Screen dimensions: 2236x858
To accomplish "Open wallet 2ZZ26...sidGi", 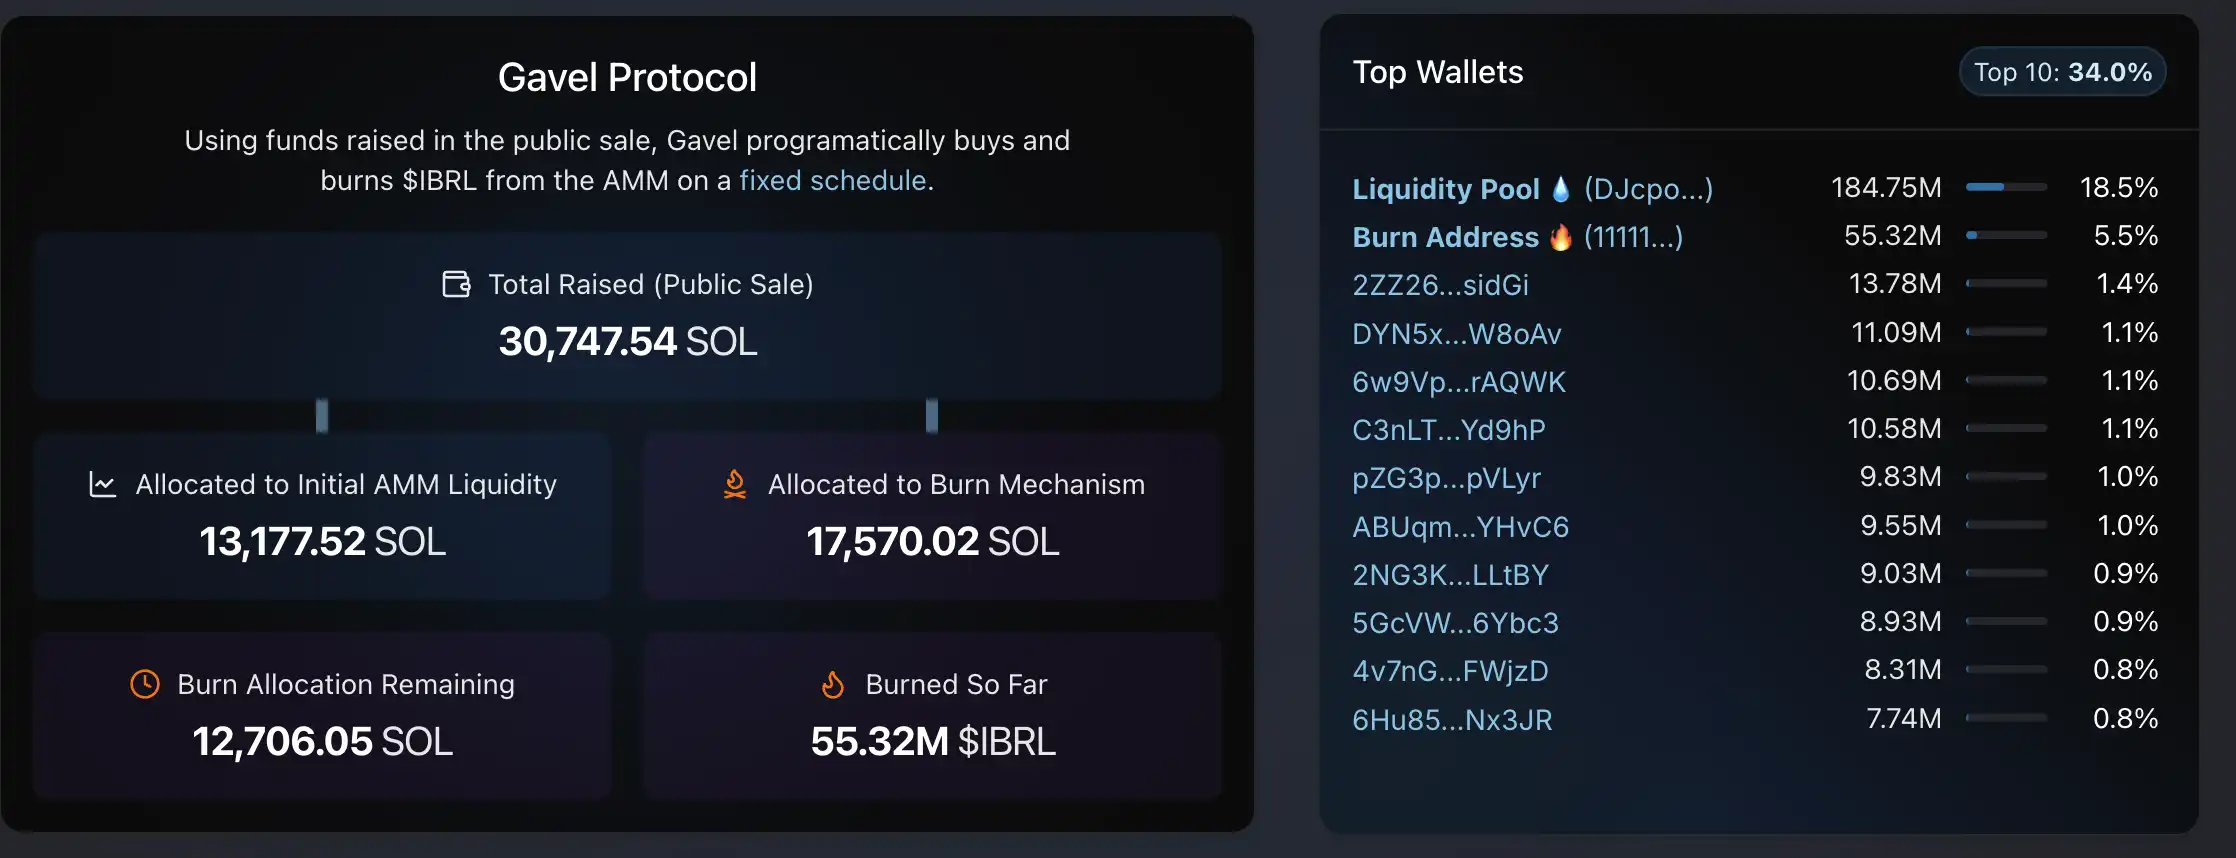I will 1440,285.
